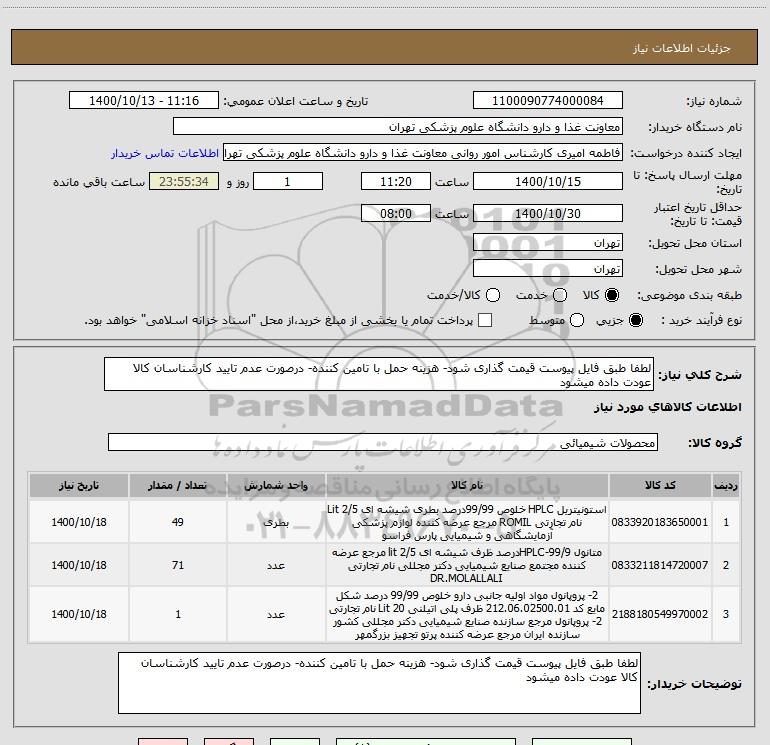770x745 pixels.
Task: Click the عدد unit cell in row 3
Action: [276, 614]
